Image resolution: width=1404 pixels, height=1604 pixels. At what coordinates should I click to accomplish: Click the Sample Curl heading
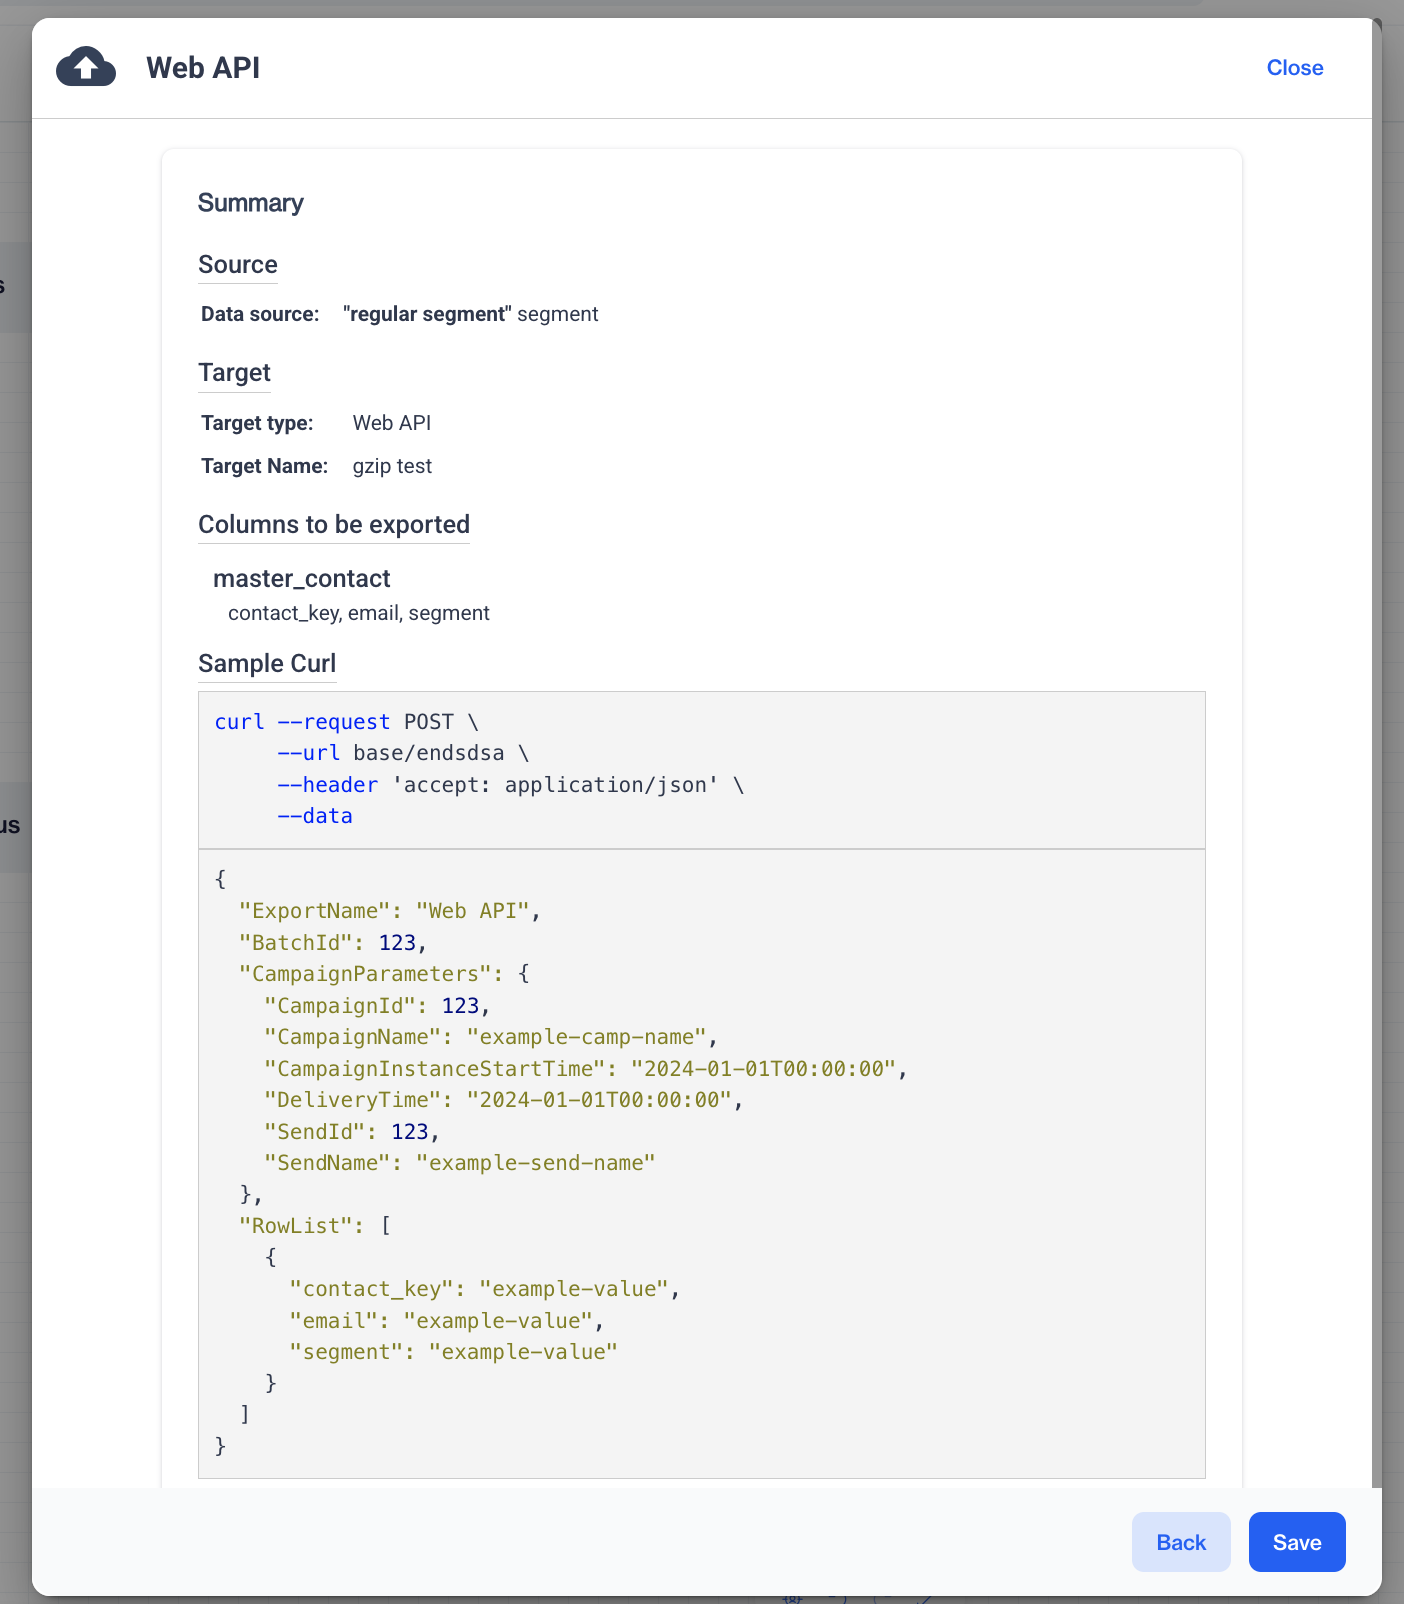(x=267, y=664)
